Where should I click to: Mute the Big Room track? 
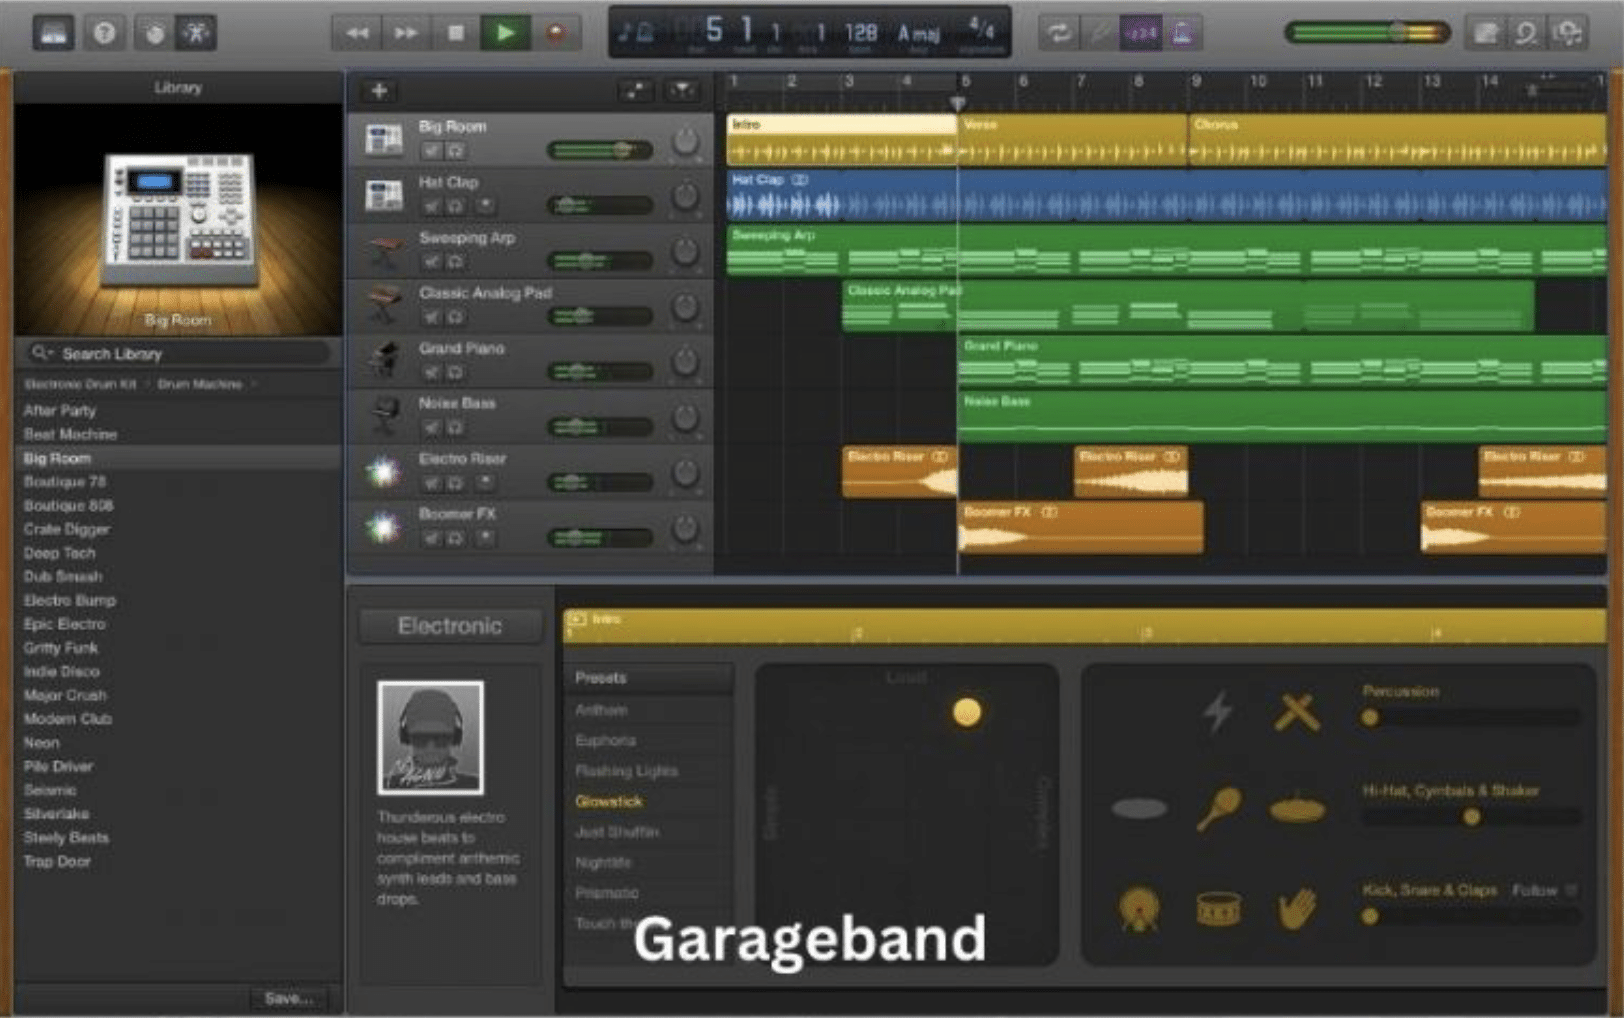(x=431, y=151)
